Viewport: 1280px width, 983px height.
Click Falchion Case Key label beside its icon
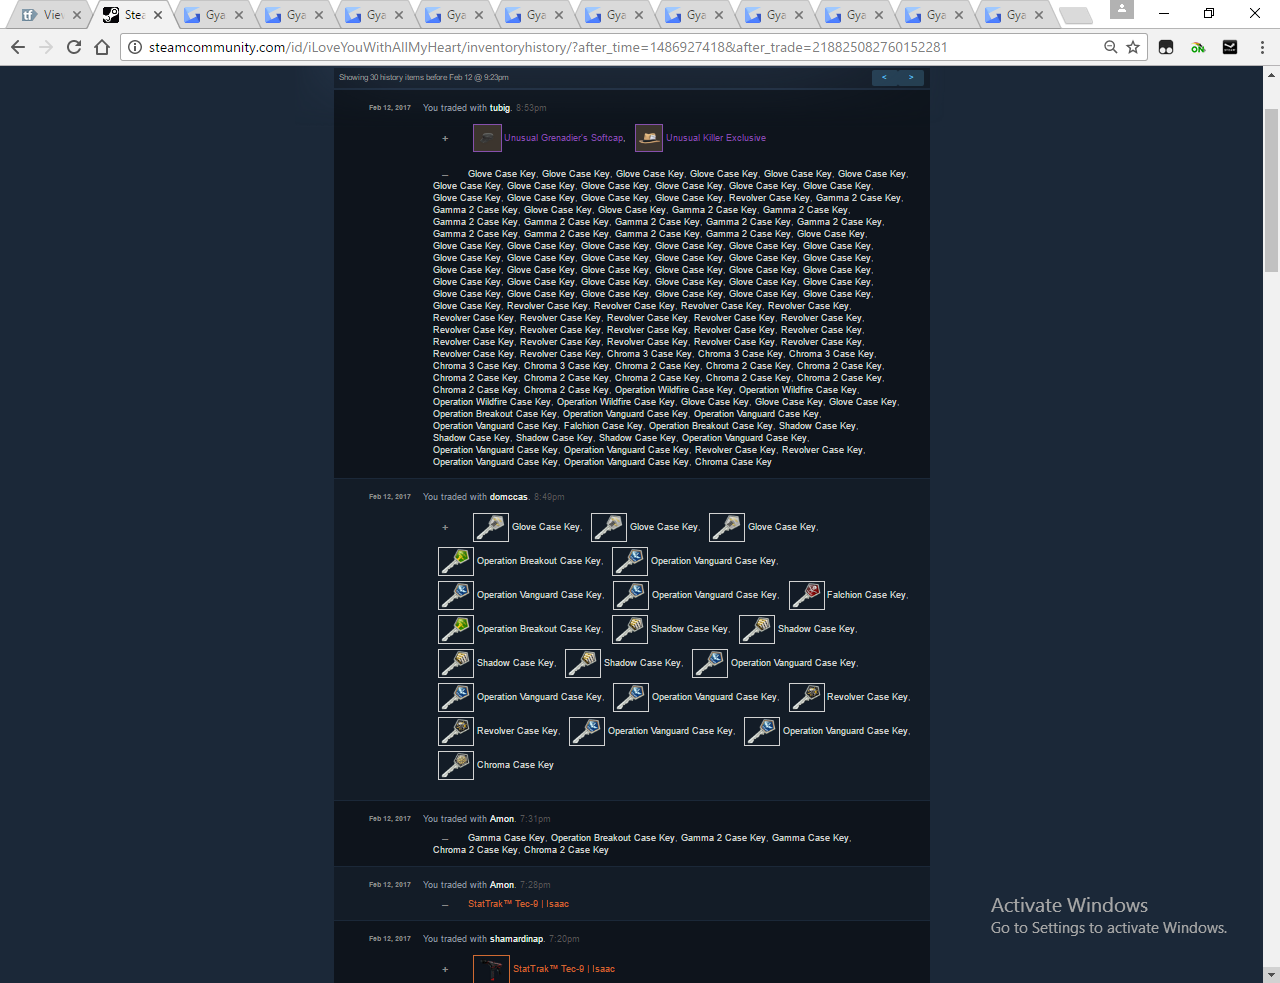point(866,595)
